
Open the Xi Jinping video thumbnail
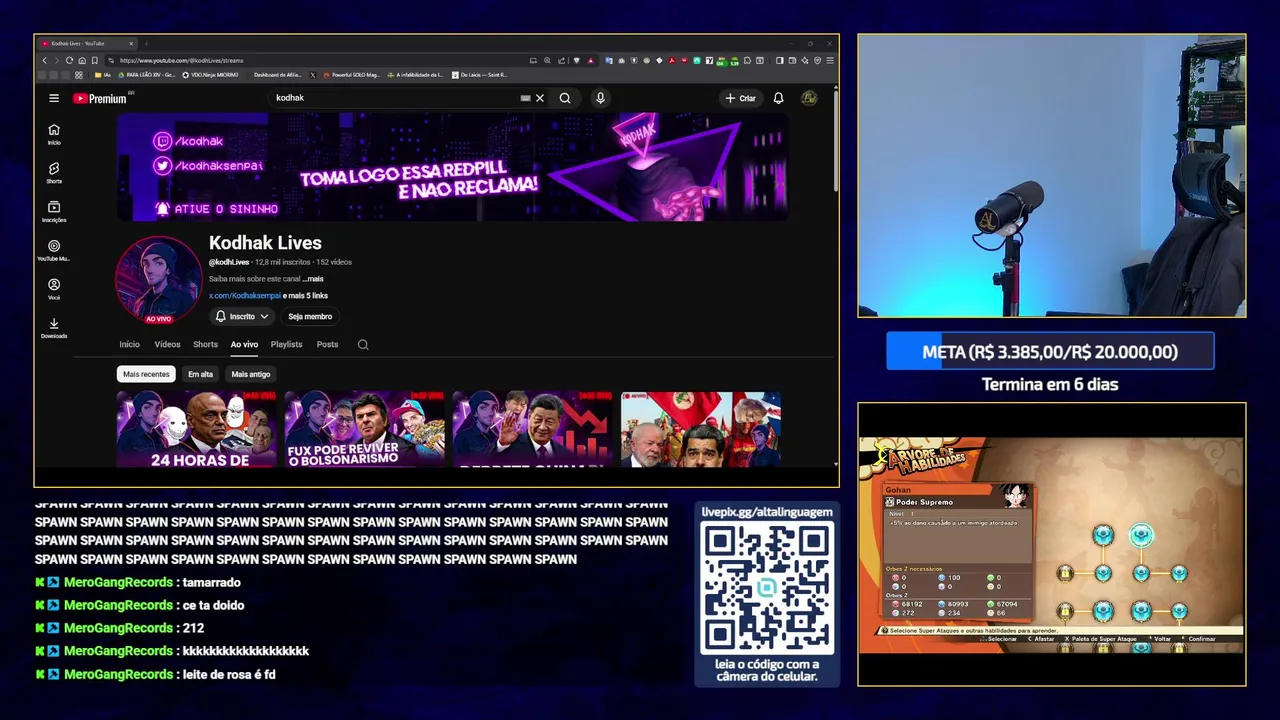pyautogui.click(x=533, y=429)
